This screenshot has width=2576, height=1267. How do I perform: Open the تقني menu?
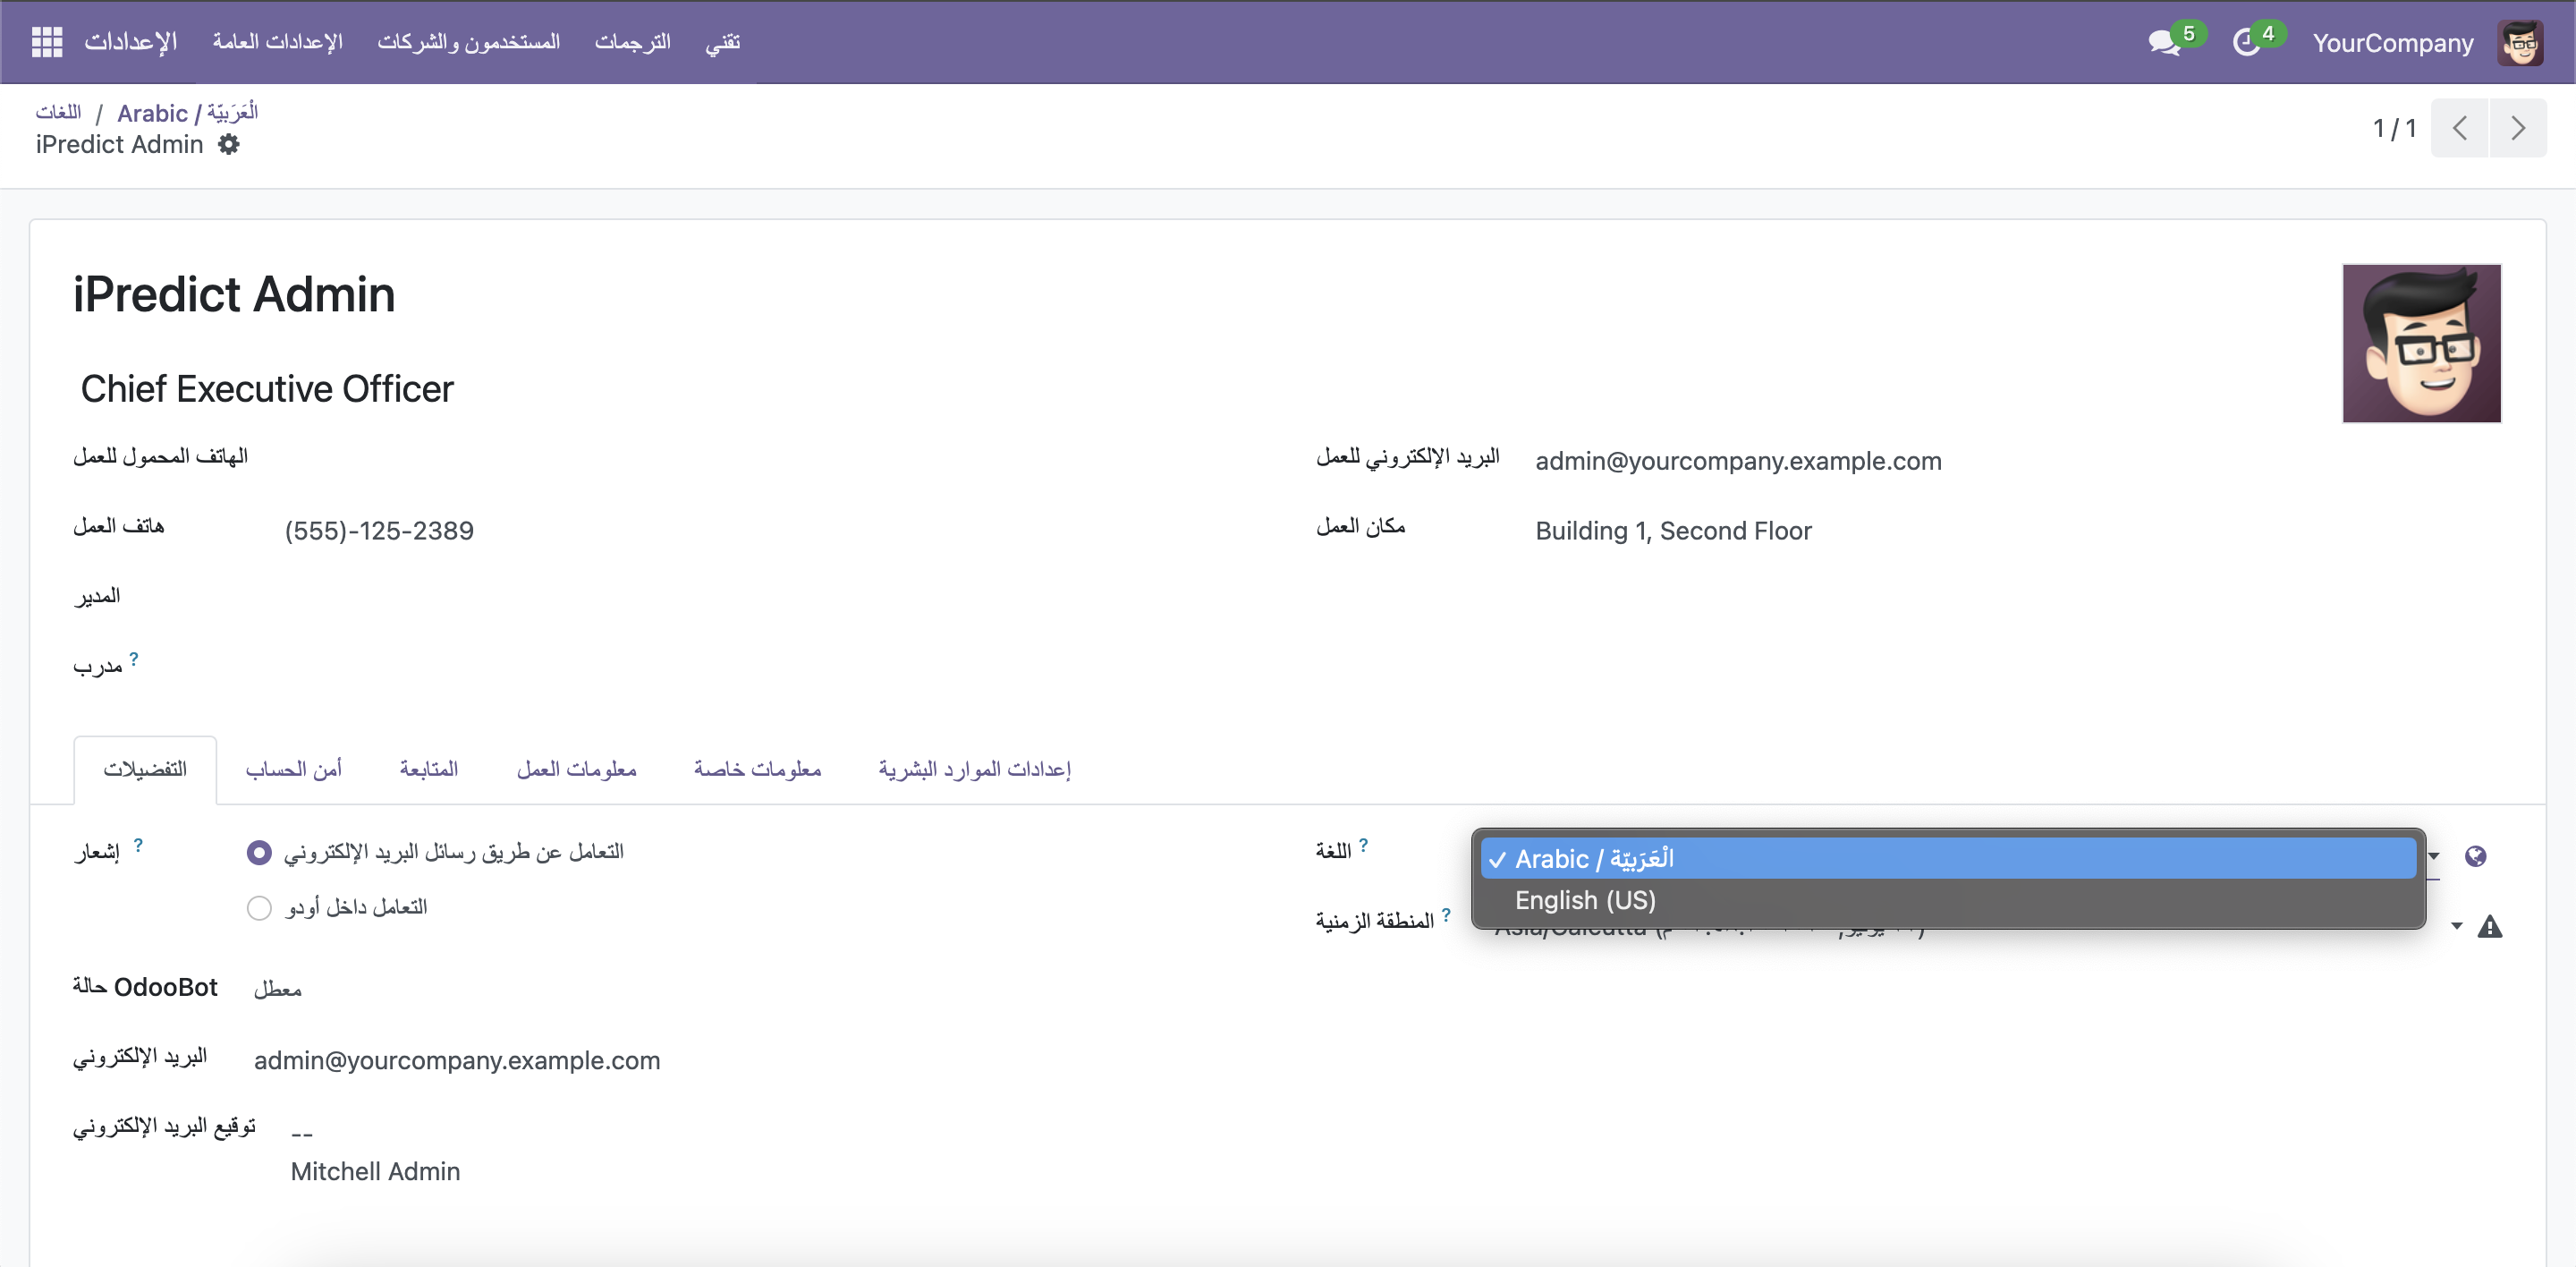(722, 42)
